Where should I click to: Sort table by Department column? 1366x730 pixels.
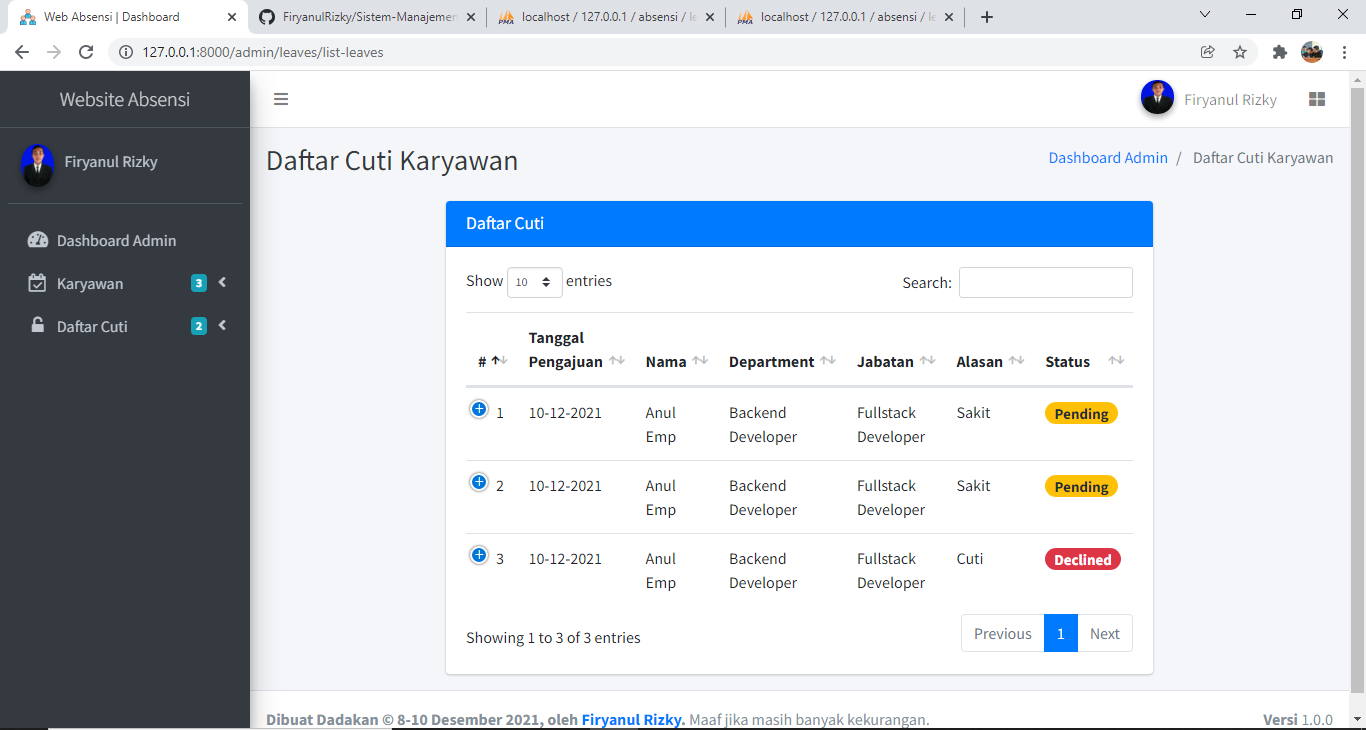point(783,350)
